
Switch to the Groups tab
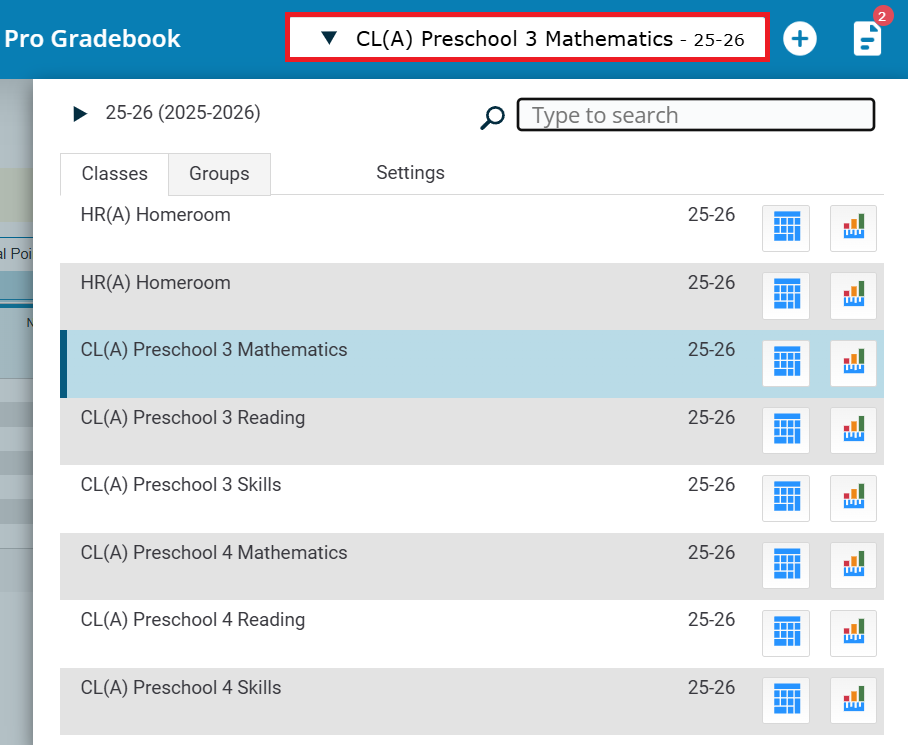pyautogui.click(x=219, y=174)
